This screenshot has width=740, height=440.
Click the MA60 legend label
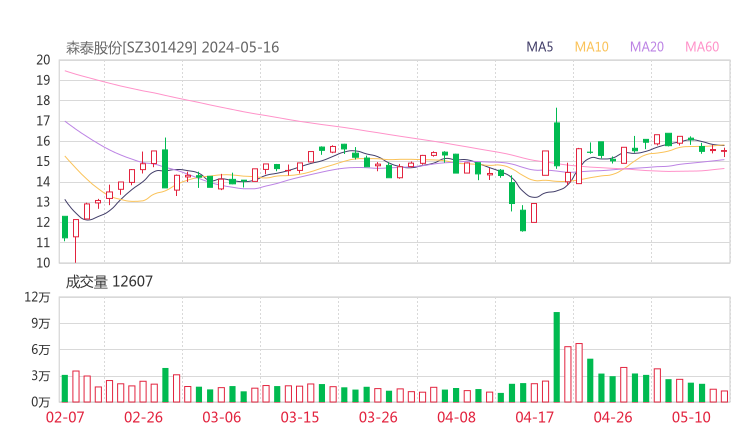702,47
